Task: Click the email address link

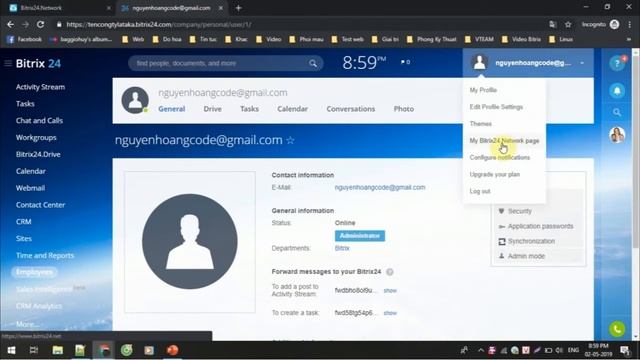Action: click(x=380, y=187)
